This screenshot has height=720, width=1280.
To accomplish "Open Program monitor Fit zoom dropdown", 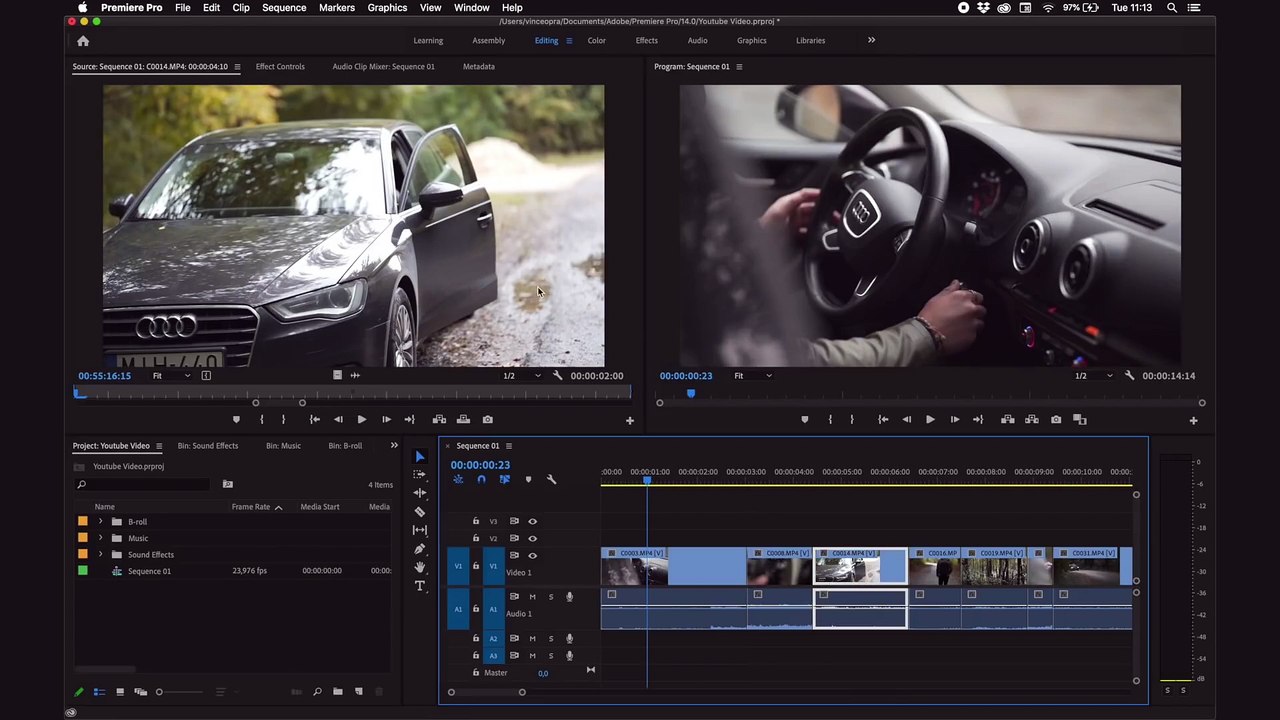I will point(752,376).
